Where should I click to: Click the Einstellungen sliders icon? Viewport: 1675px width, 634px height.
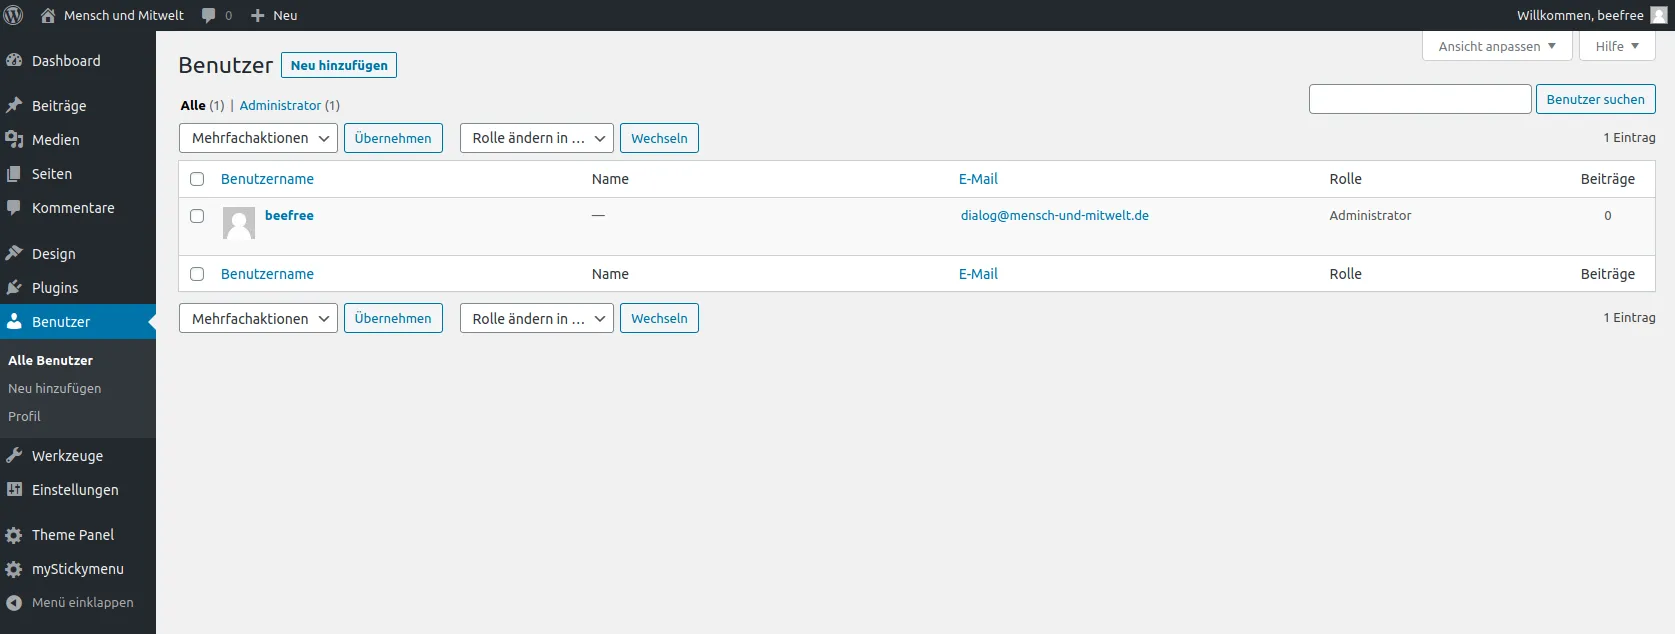click(x=14, y=490)
